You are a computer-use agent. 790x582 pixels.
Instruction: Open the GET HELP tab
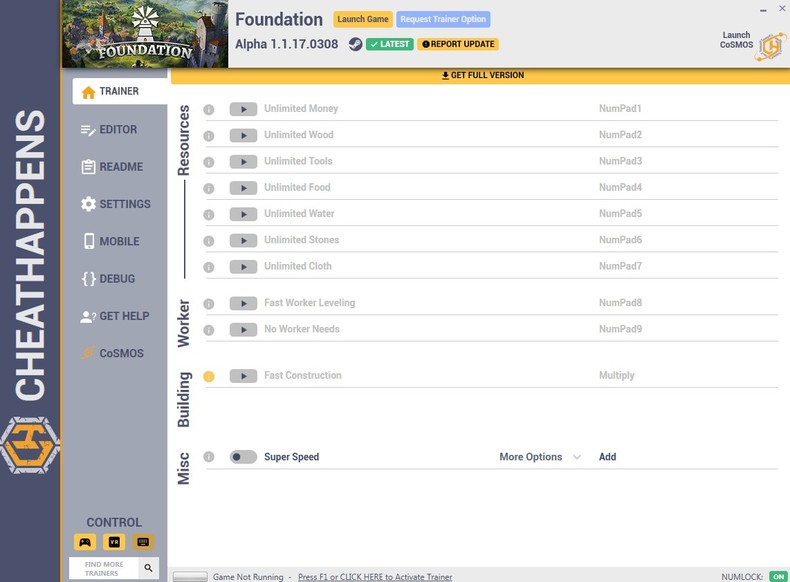[x=115, y=316]
